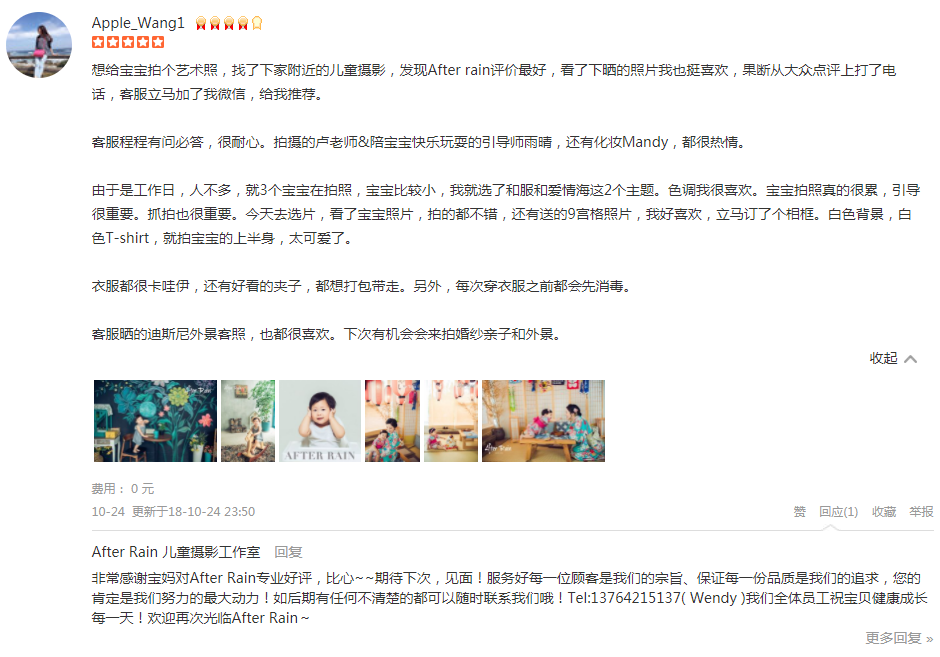This screenshot has height=657, width=940.
Task: Click Apple_Wang1 username link
Action: [138, 23]
